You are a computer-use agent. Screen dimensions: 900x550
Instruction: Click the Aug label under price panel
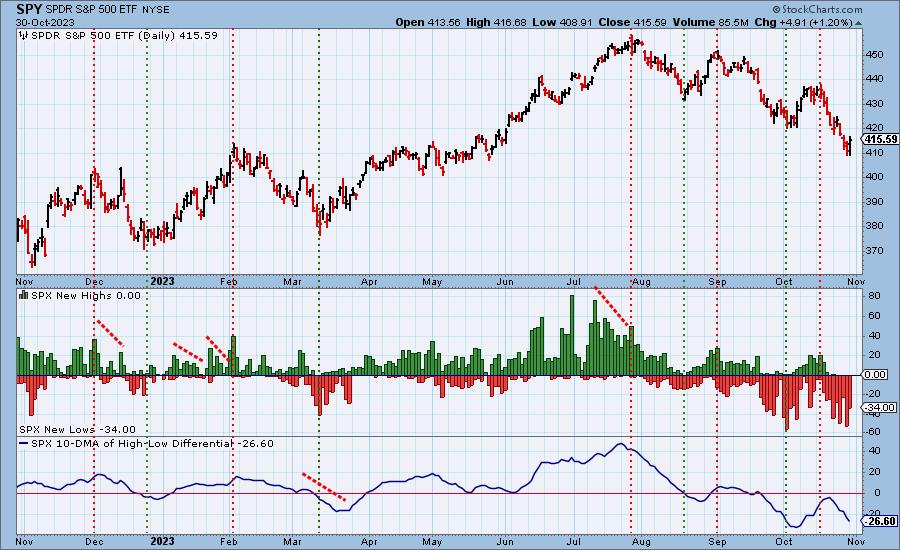coord(641,282)
